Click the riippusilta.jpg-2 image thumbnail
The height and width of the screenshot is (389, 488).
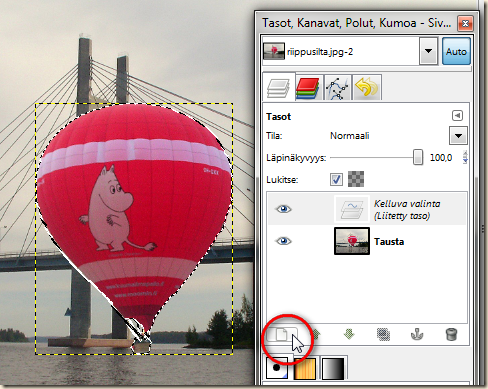(274, 51)
